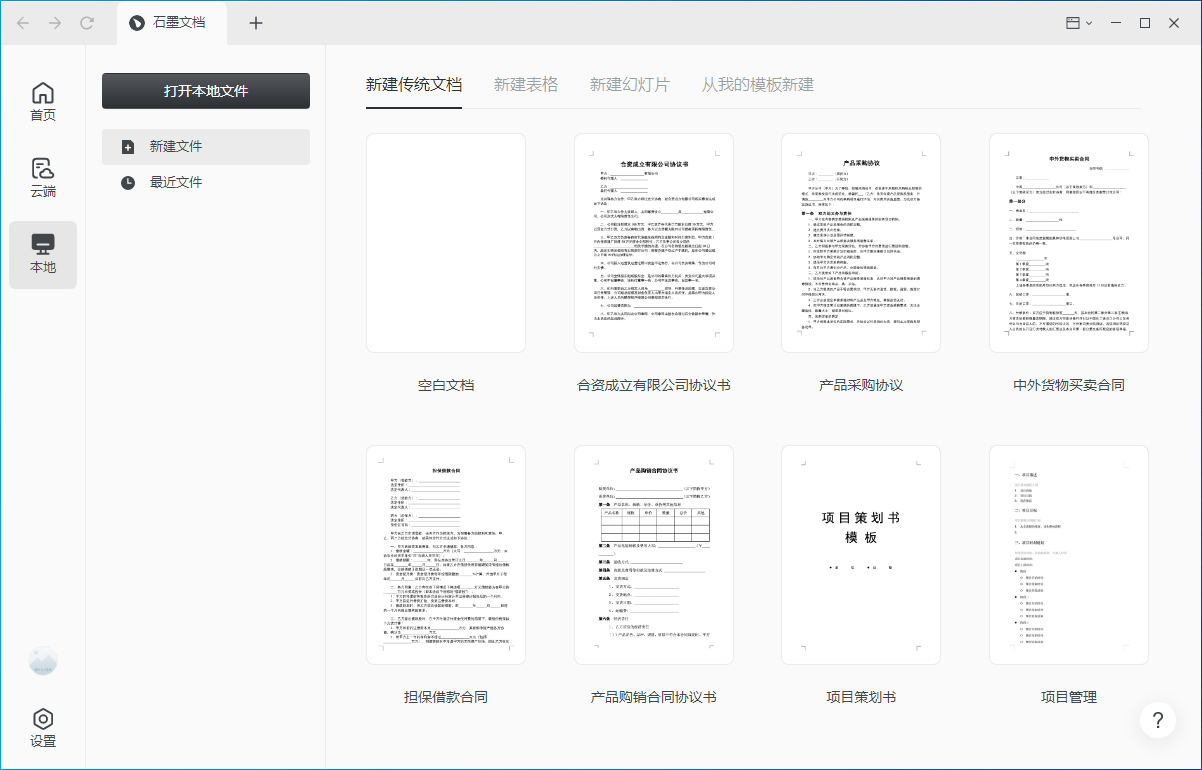Open 设置 settings in the sidebar
Viewport: 1202px width, 770px height.
[x=43, y=728]
